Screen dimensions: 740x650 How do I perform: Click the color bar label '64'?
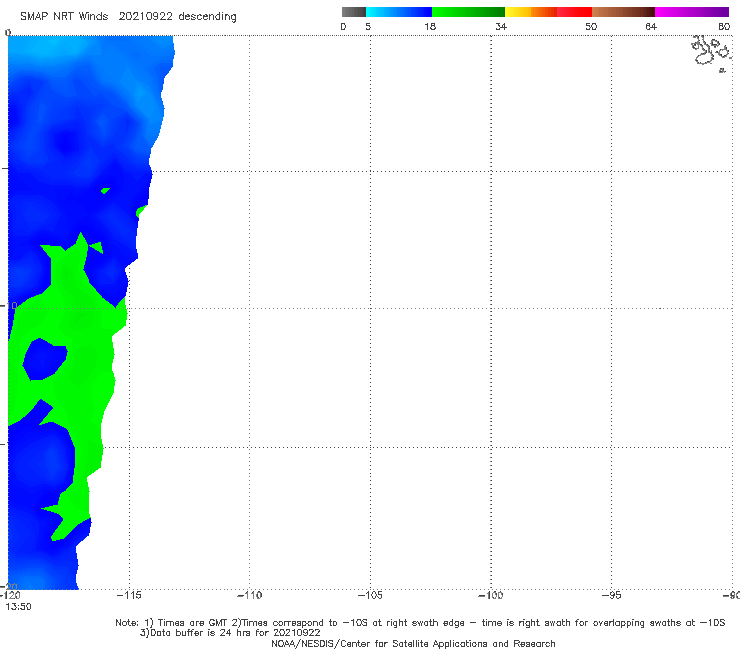(651, 27)
